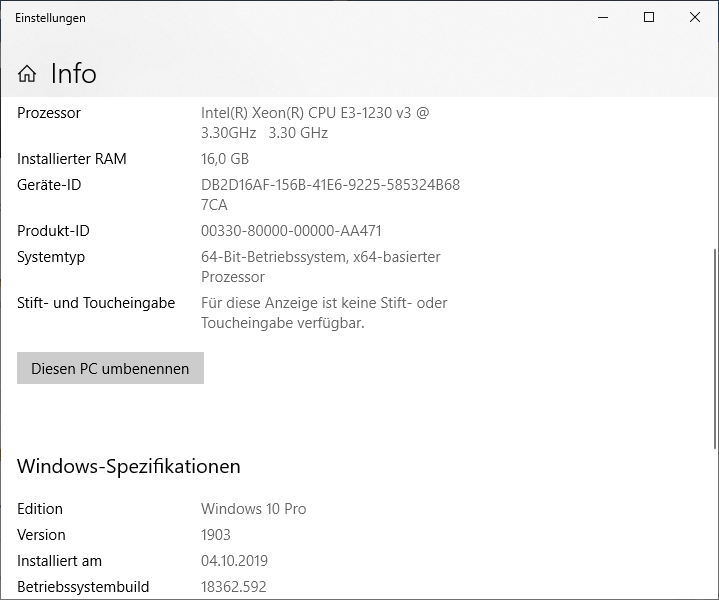719x600 pixels.
Task: Click the Einstellungen window title
Action: coord(50,18)
